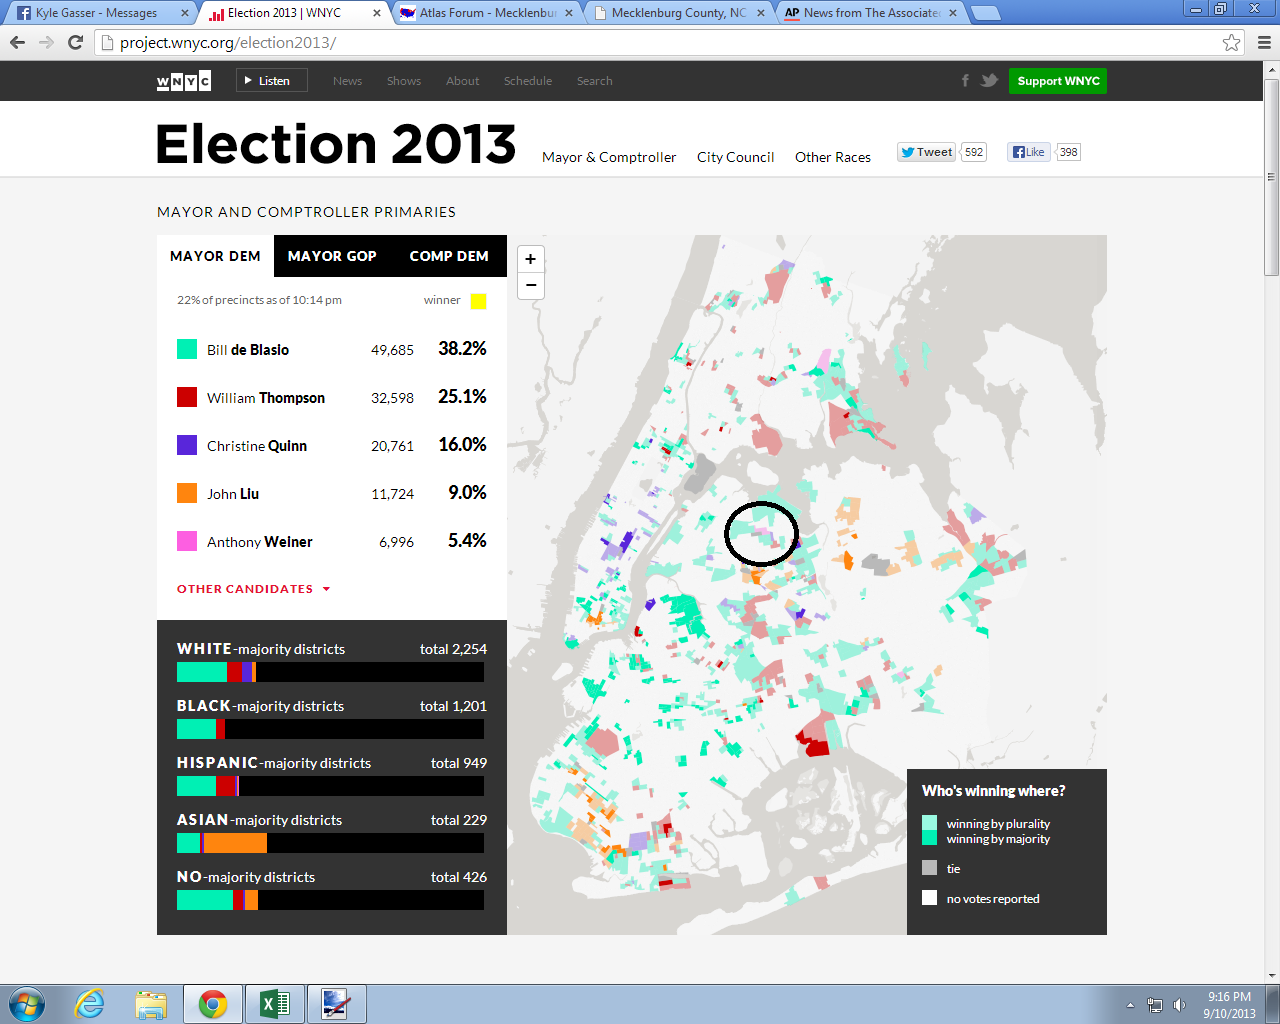Screen dimensions: 1280x1024
Task: Switch to Chrome in taskbar
Action: (x=213, y=1004)
